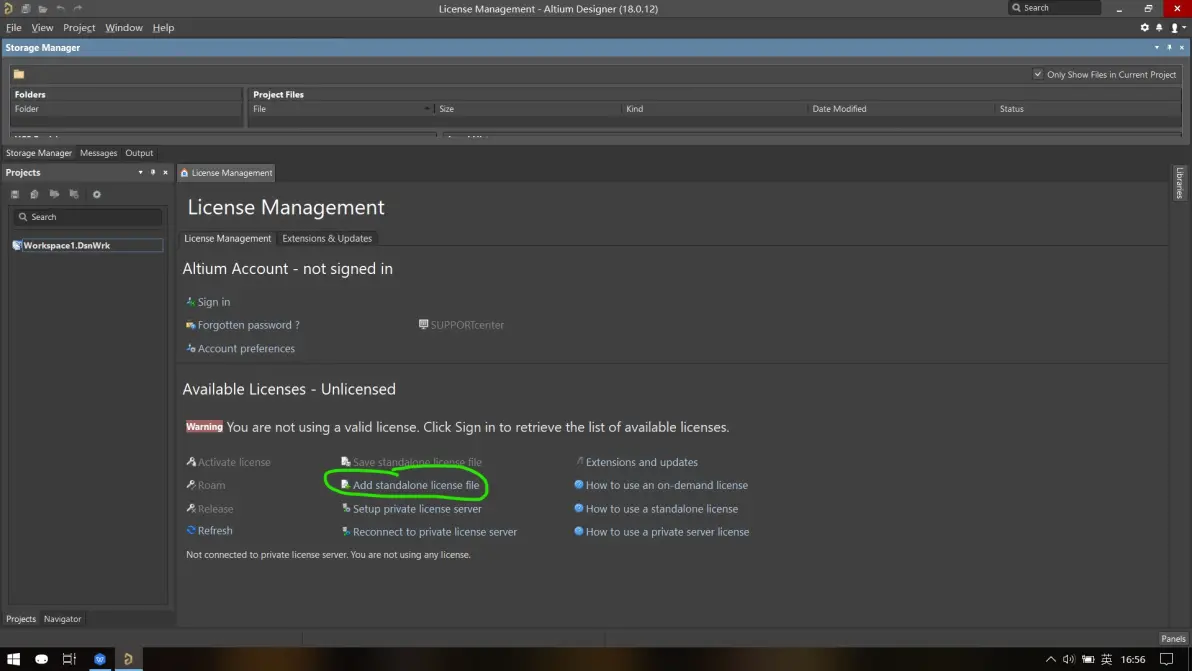Viewport: 1192px width, 671px height.
Task: Open the Extensions & Updates tab
Action: tap(327, 239)
